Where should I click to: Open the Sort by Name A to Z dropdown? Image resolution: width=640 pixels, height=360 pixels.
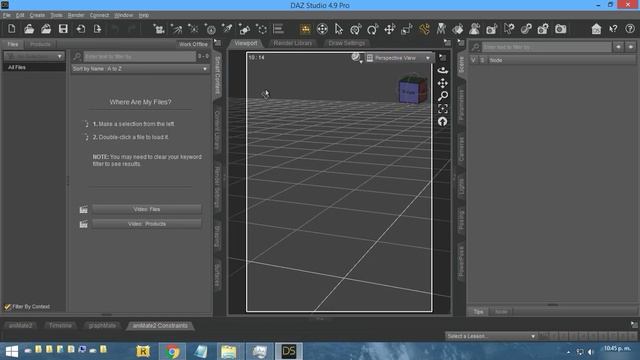click(x=140, y=69)
